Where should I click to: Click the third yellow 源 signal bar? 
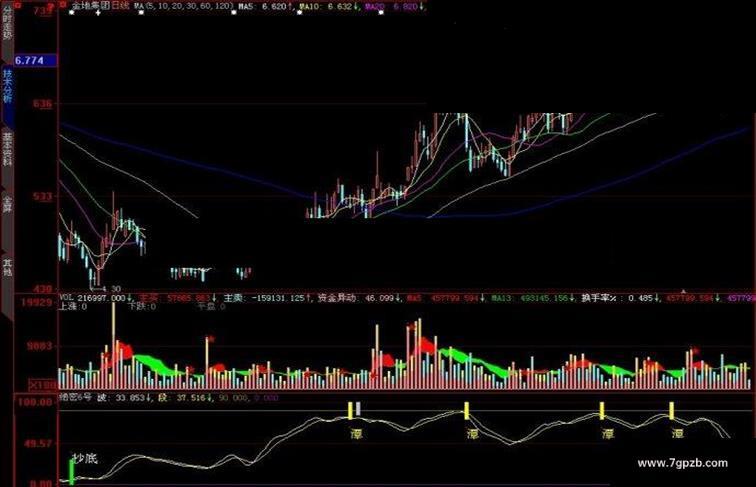pyautogui.click(x=602, y=410)
